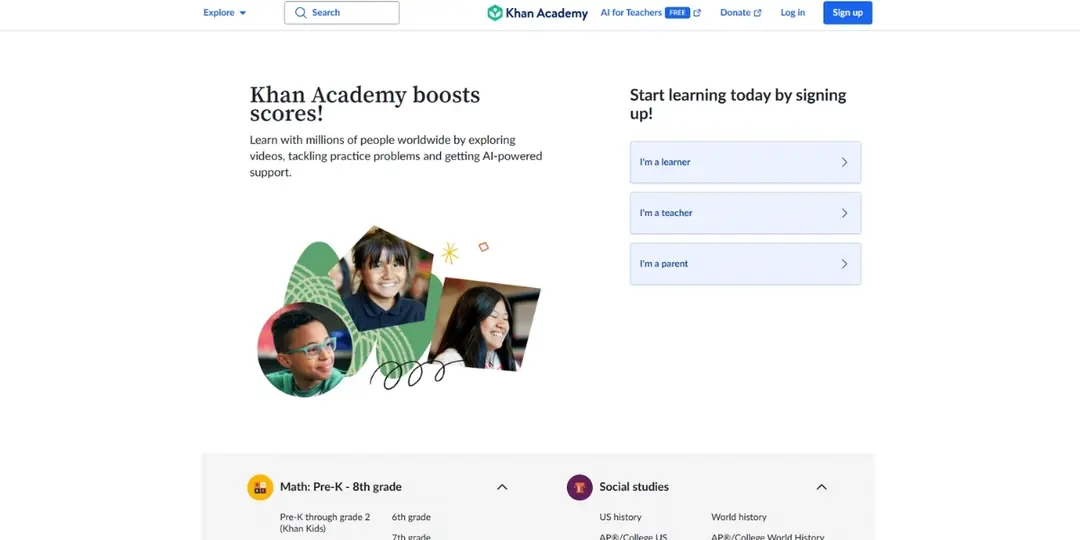This screenshot has height=540, width=1080.
Task: Click the Log in link
Action: (x=793, y=12)
